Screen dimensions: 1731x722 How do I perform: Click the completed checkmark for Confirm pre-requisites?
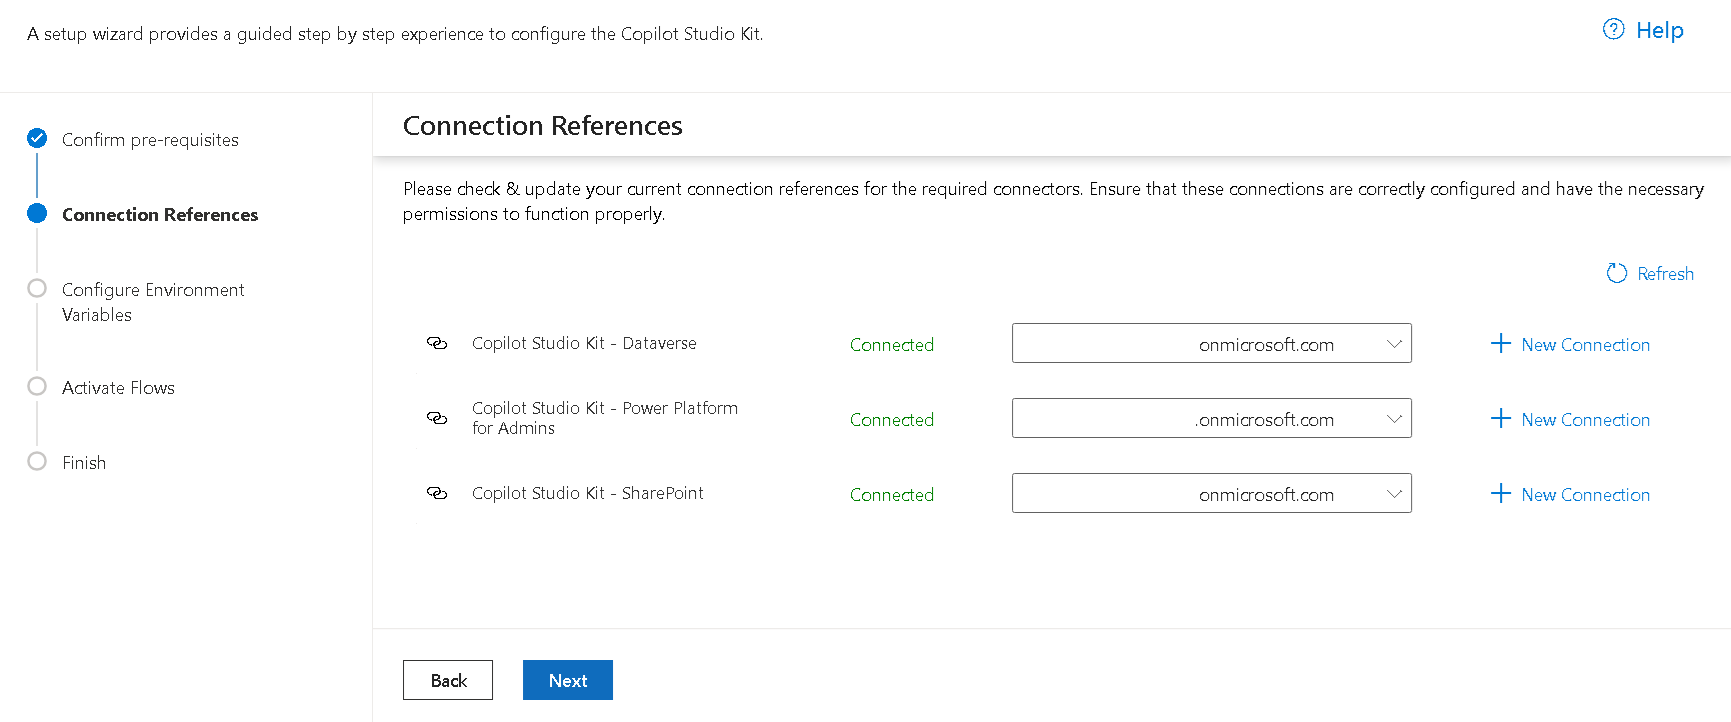37,138
